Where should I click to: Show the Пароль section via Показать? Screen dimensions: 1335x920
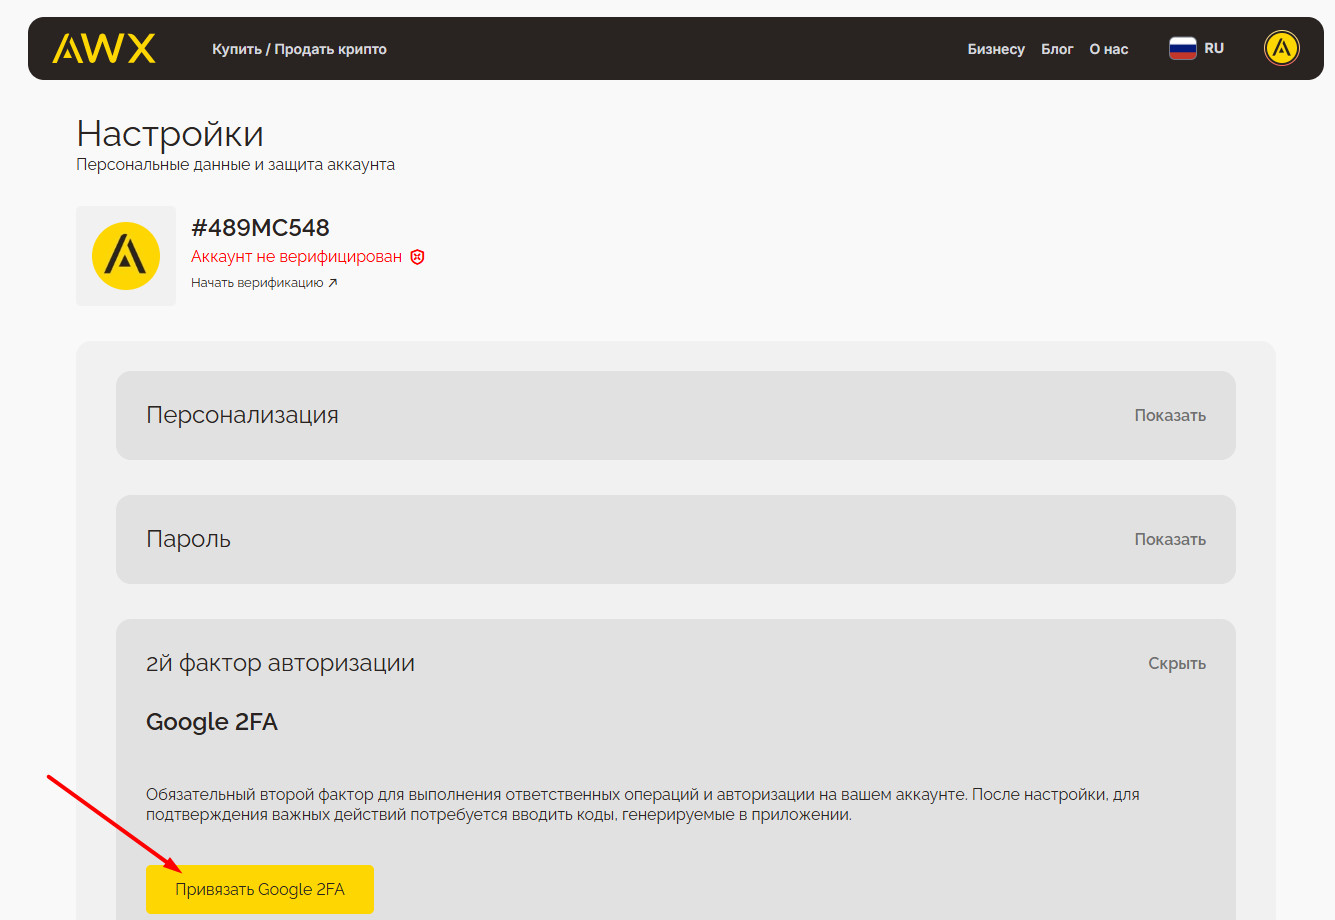(1169, 539)
